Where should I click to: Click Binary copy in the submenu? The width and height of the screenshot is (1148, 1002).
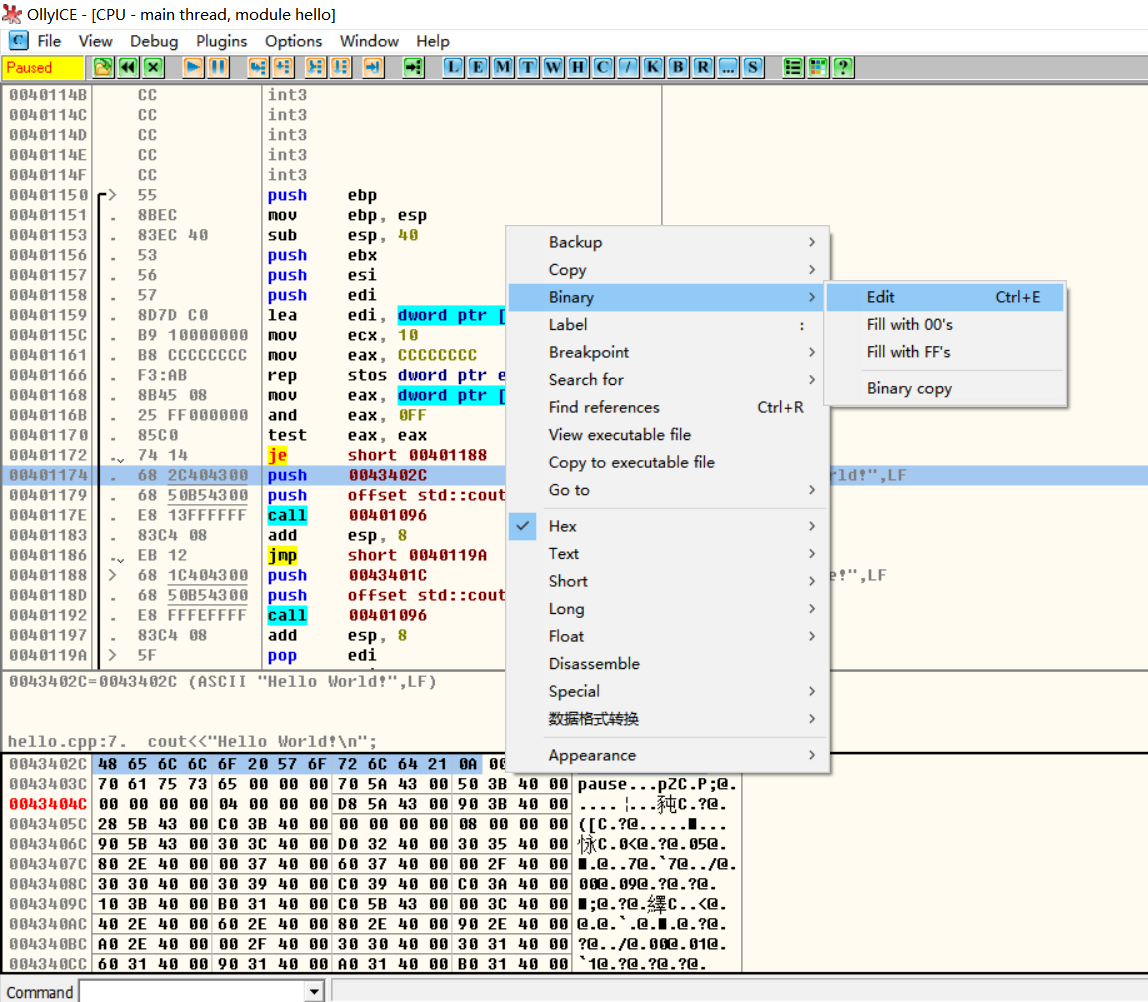pos(909,388)
